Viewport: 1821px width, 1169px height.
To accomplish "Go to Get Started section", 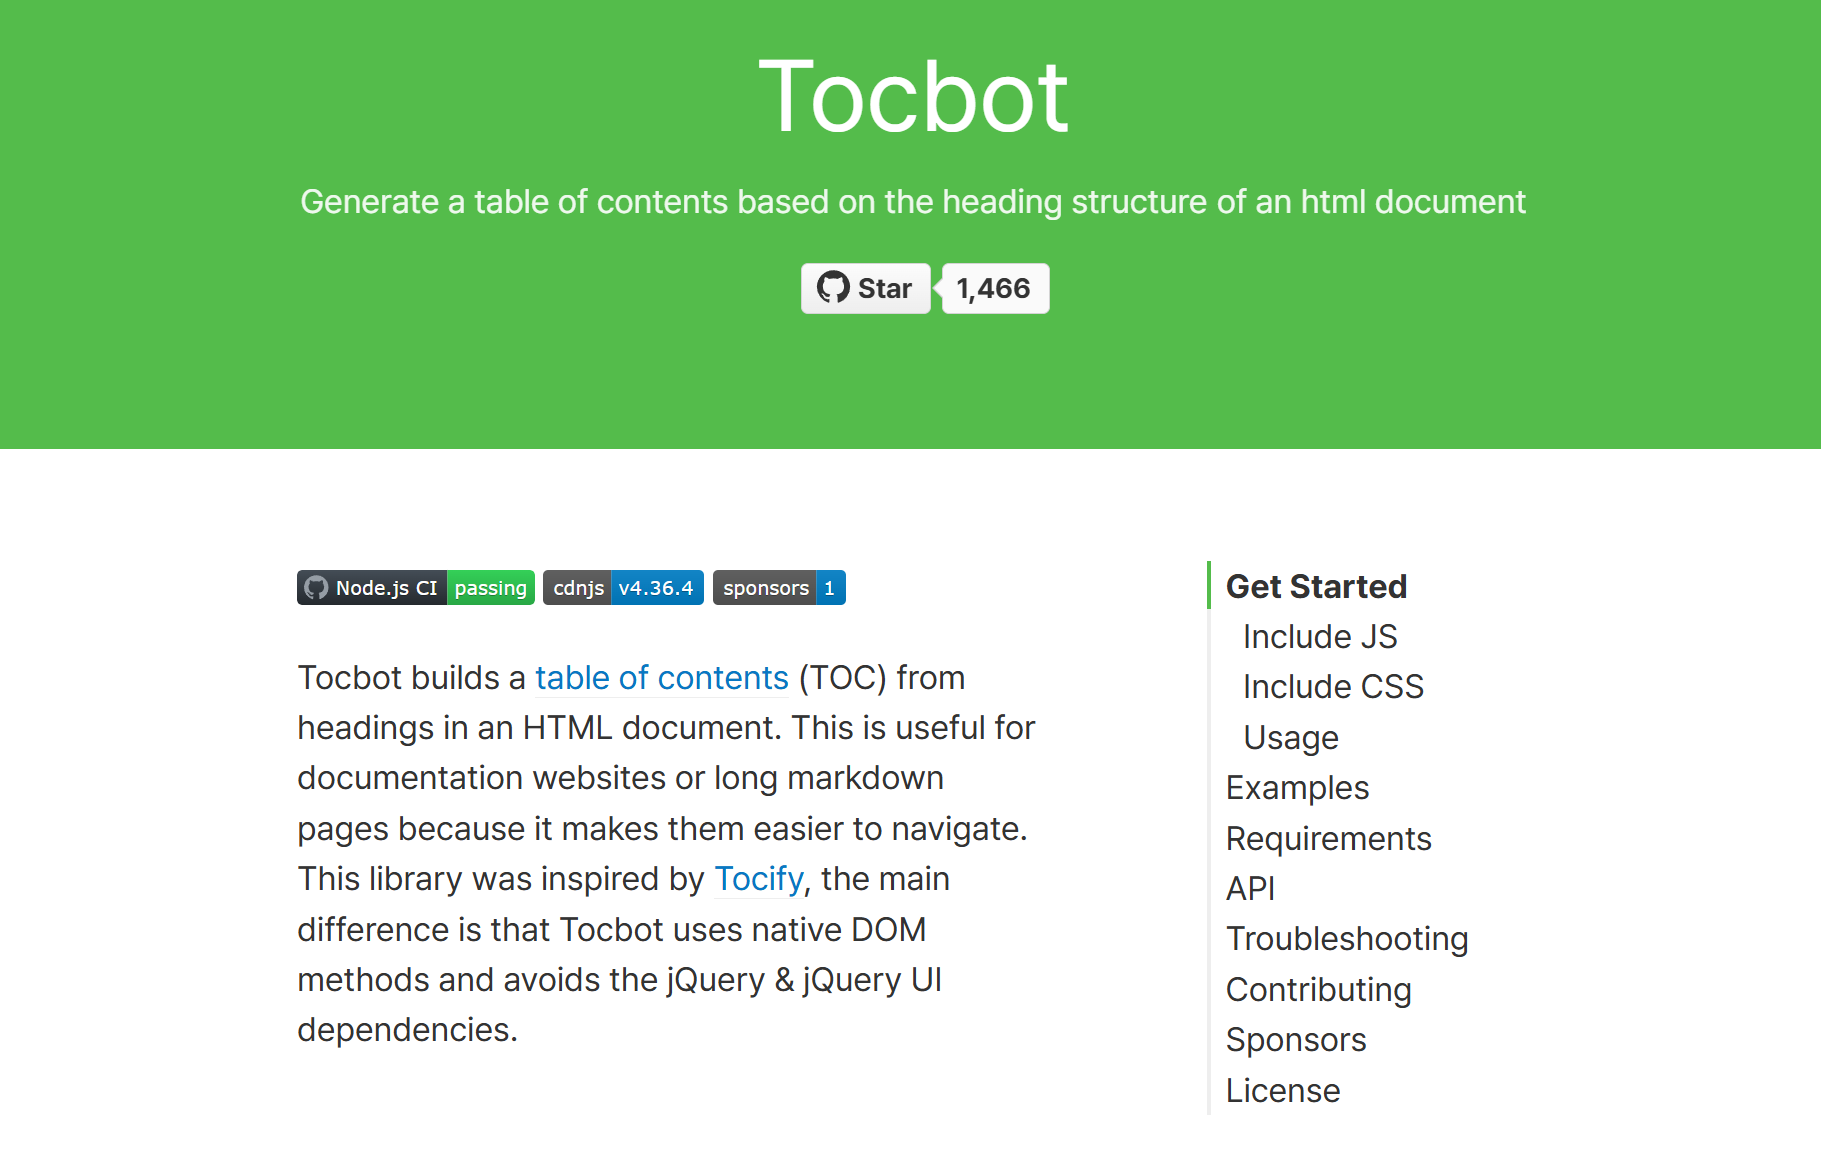I will click(1316, 587).
